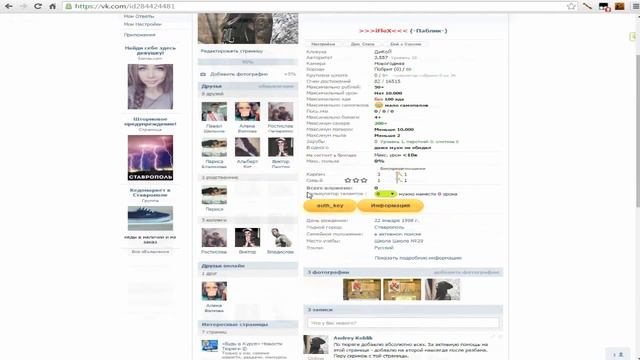The height and width of the screenshot is (360, 640).
Task: Open the green talent simulator dropdown
Action: [385, 194]
